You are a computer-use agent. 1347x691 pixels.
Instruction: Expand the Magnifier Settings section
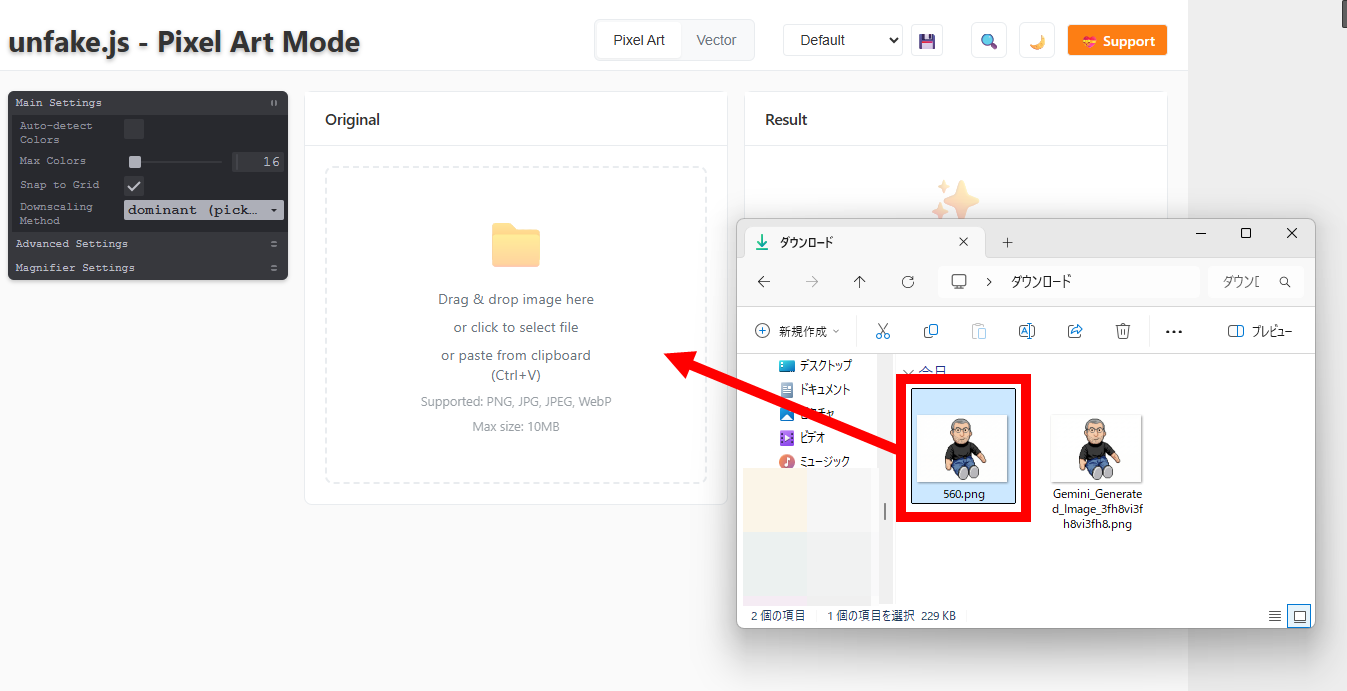pos(148,268)
